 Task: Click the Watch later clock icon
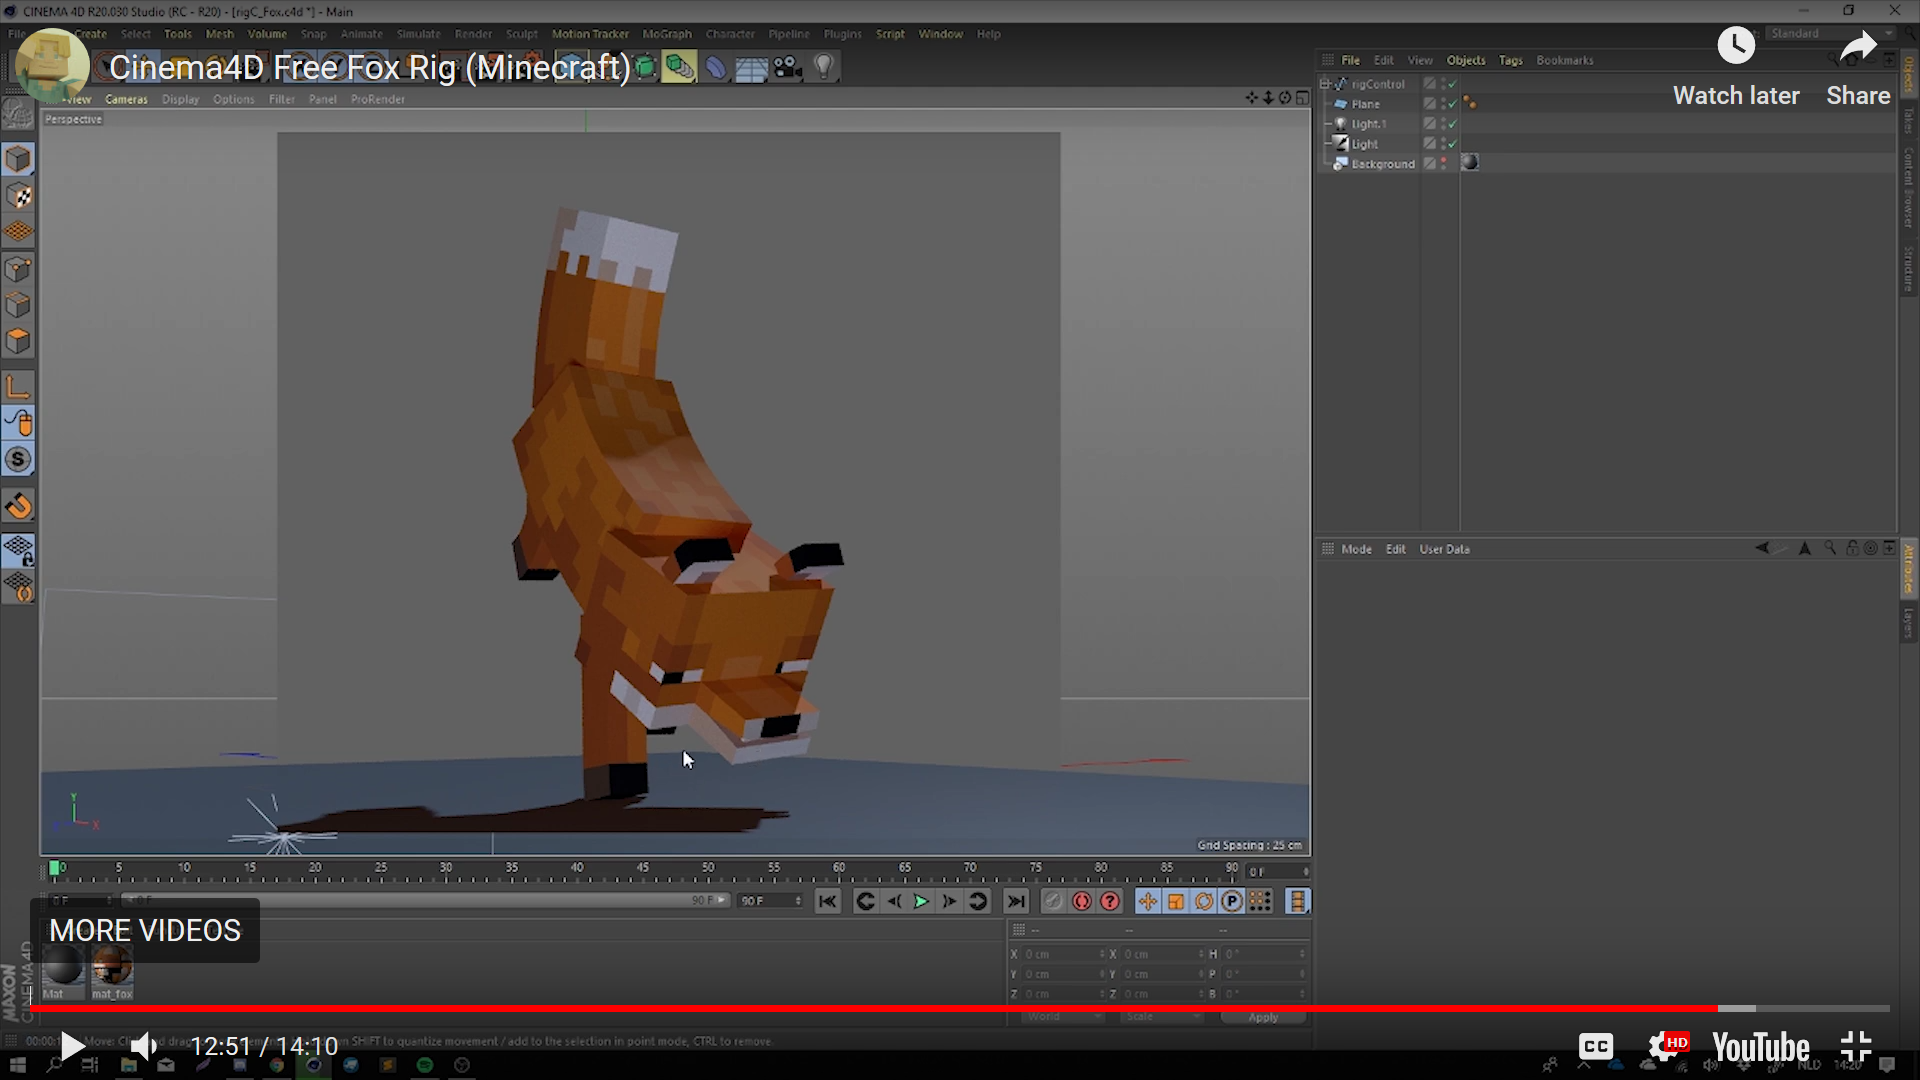tap(1736, 45)
